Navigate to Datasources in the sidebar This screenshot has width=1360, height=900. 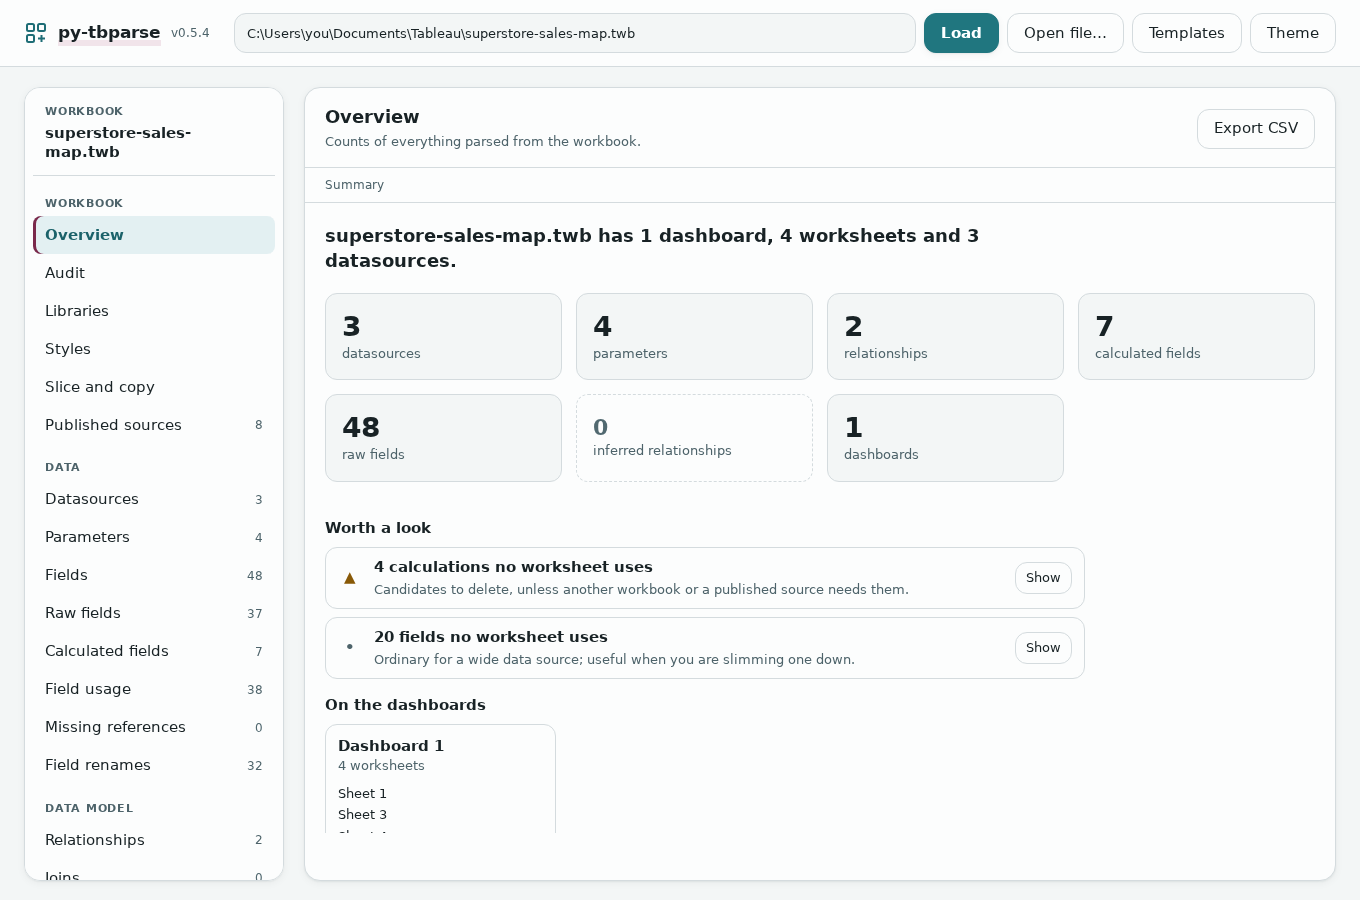pyautogui.click(x=154, y=499)
